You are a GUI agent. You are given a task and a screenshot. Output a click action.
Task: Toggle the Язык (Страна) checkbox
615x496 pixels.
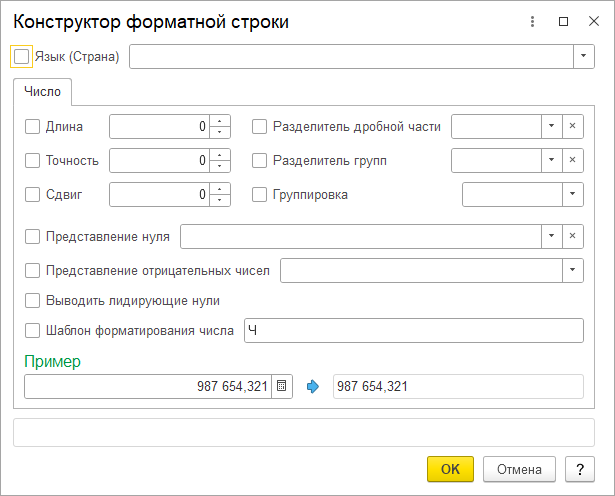pos(21,56)
